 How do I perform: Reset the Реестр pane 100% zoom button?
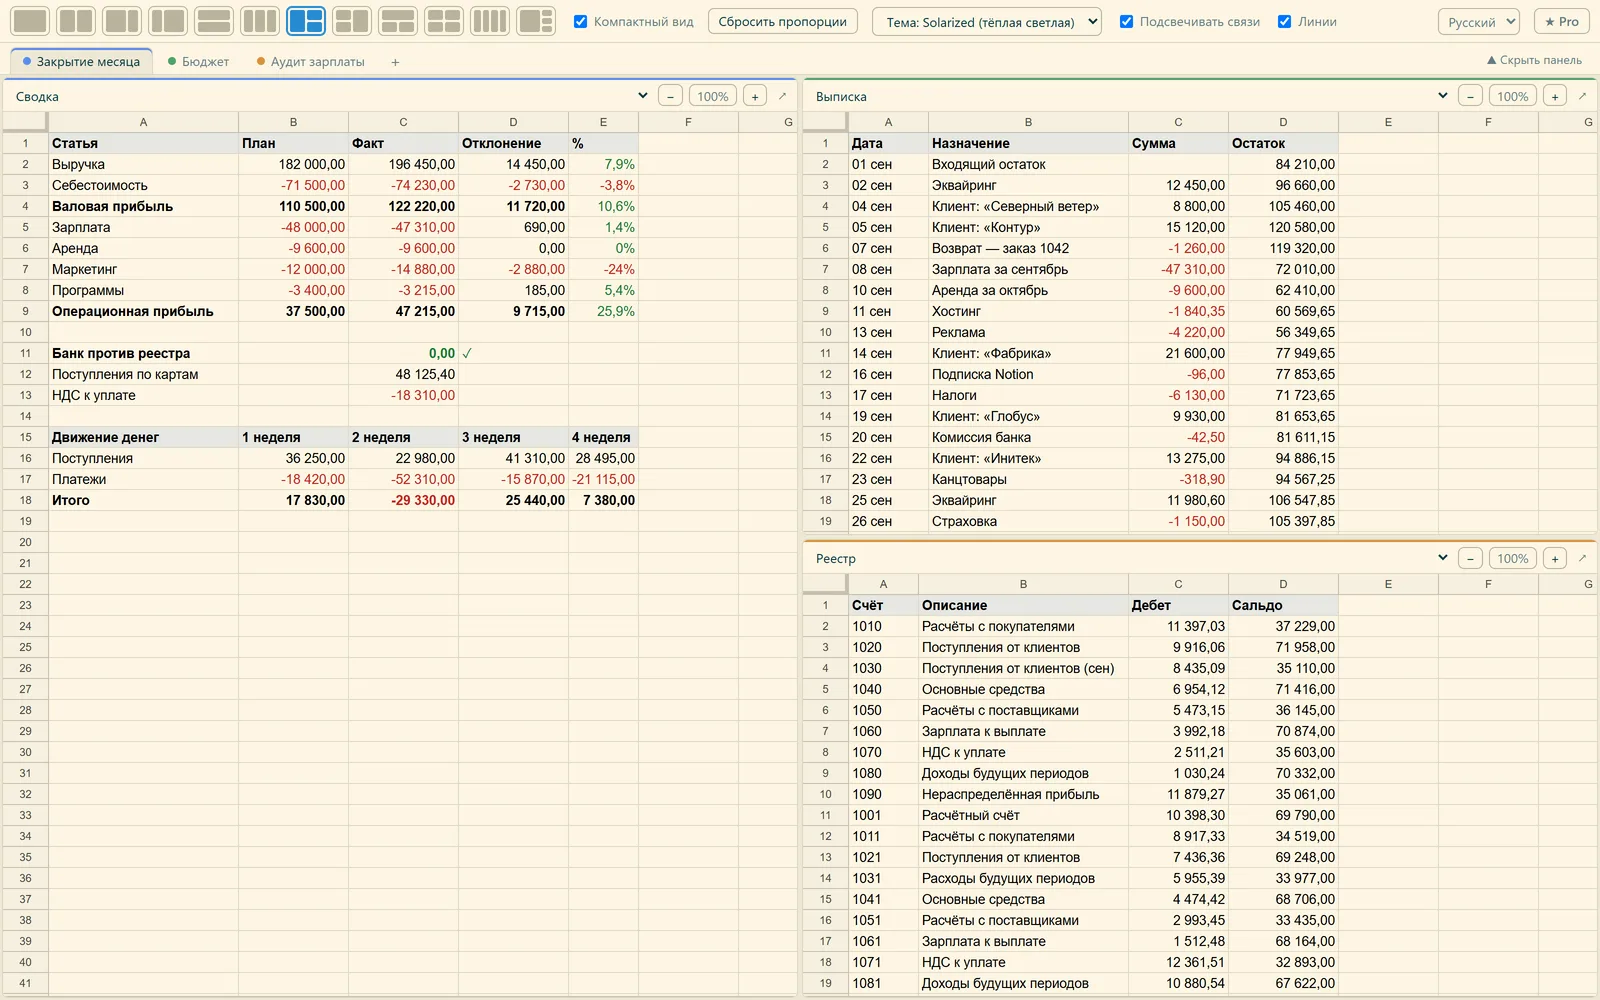pos(1513,558)
